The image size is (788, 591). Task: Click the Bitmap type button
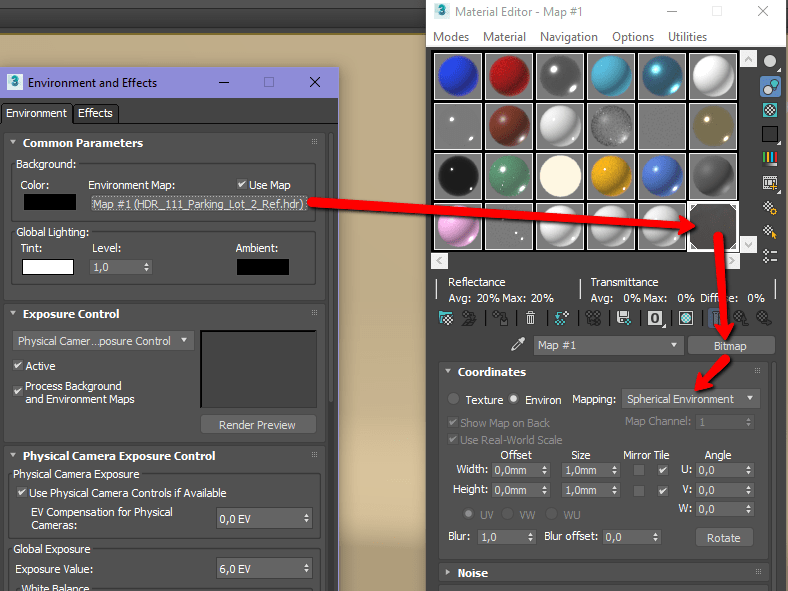pyautogui.click(x=731, y=345)
